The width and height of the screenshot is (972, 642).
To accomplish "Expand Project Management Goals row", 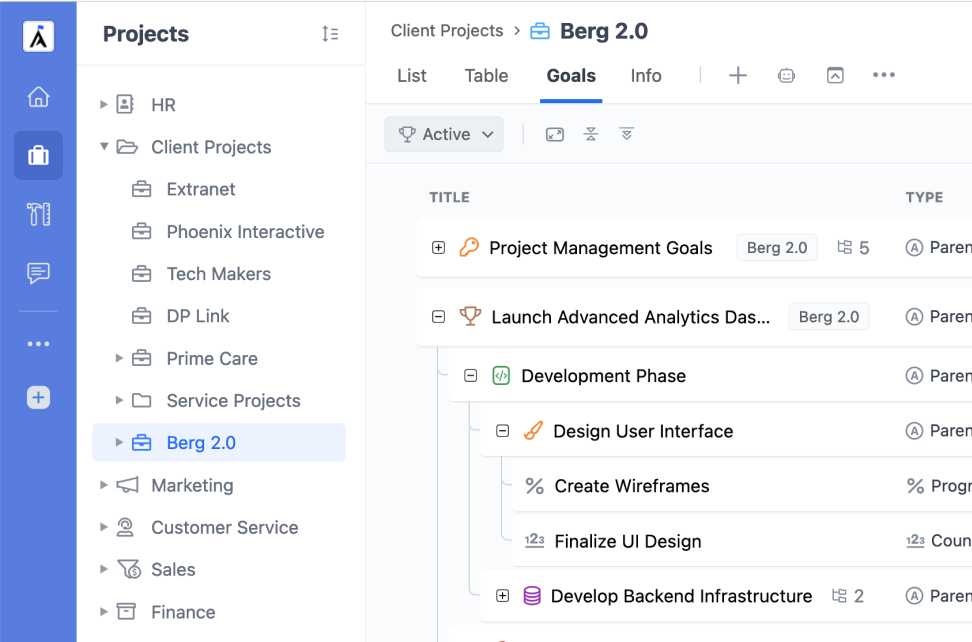I will click(x=438, y=248).
